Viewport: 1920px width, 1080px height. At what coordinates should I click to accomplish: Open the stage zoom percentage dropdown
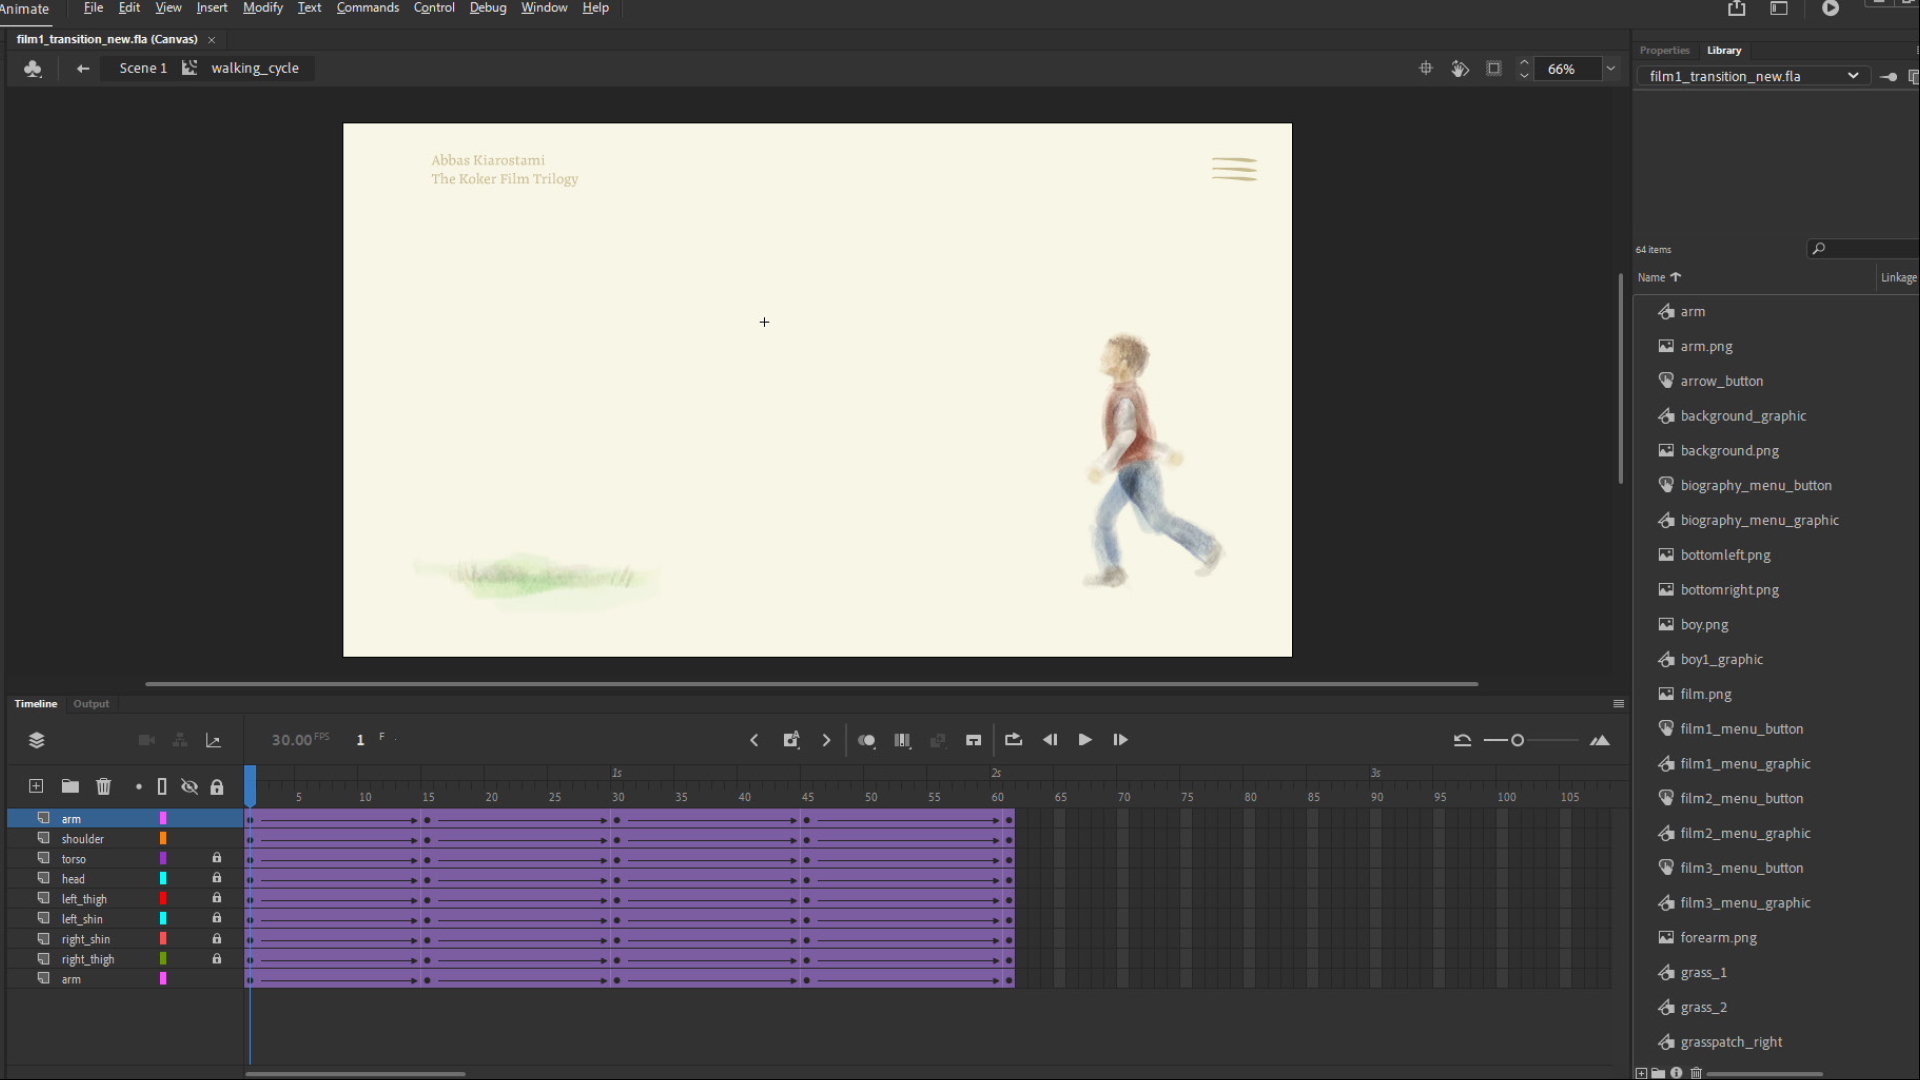click(x=1610, y=69)
